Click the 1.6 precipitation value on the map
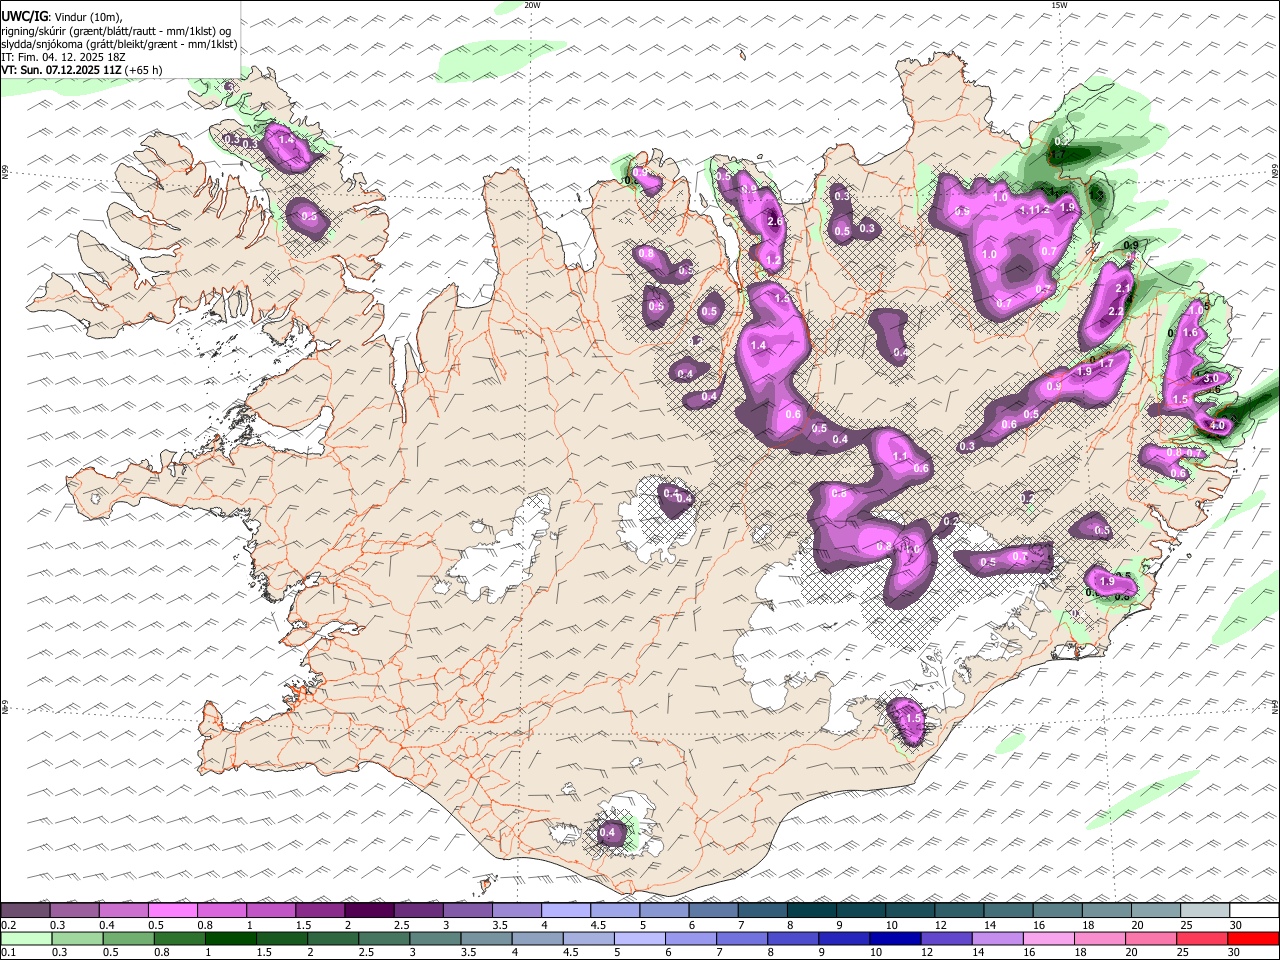The width and height of the screenshot is (1280, 960). click(x=1190, y=333)
